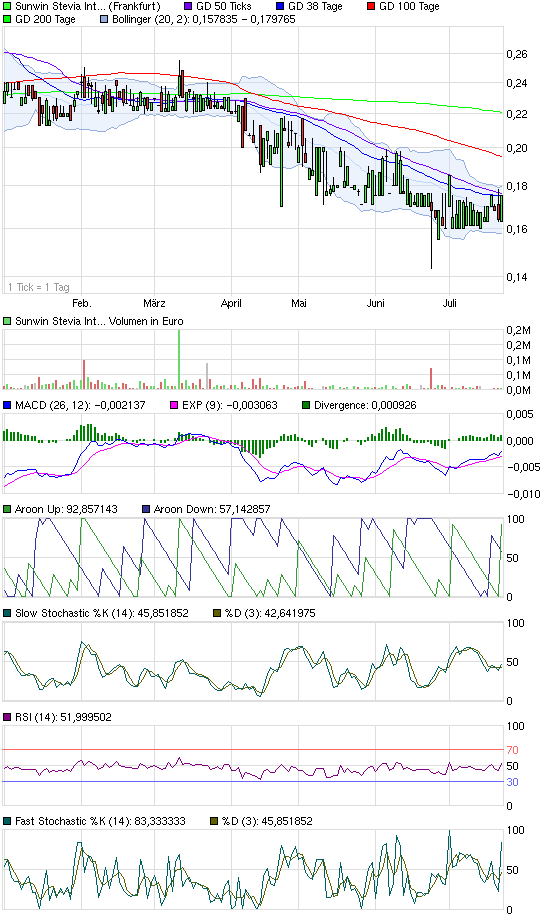The width and height of the screenshot is (545, 918).
Task: Select the 'GD 38 Tage' legend label
Action: click(x=316, y=6)
